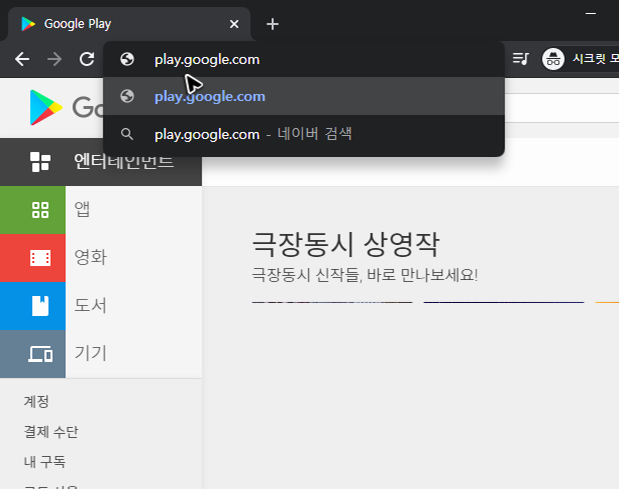This screenshot has width=619, height=489.
Task: Click the magnifier icon of search suggestion
Action: tap(127, 134)
